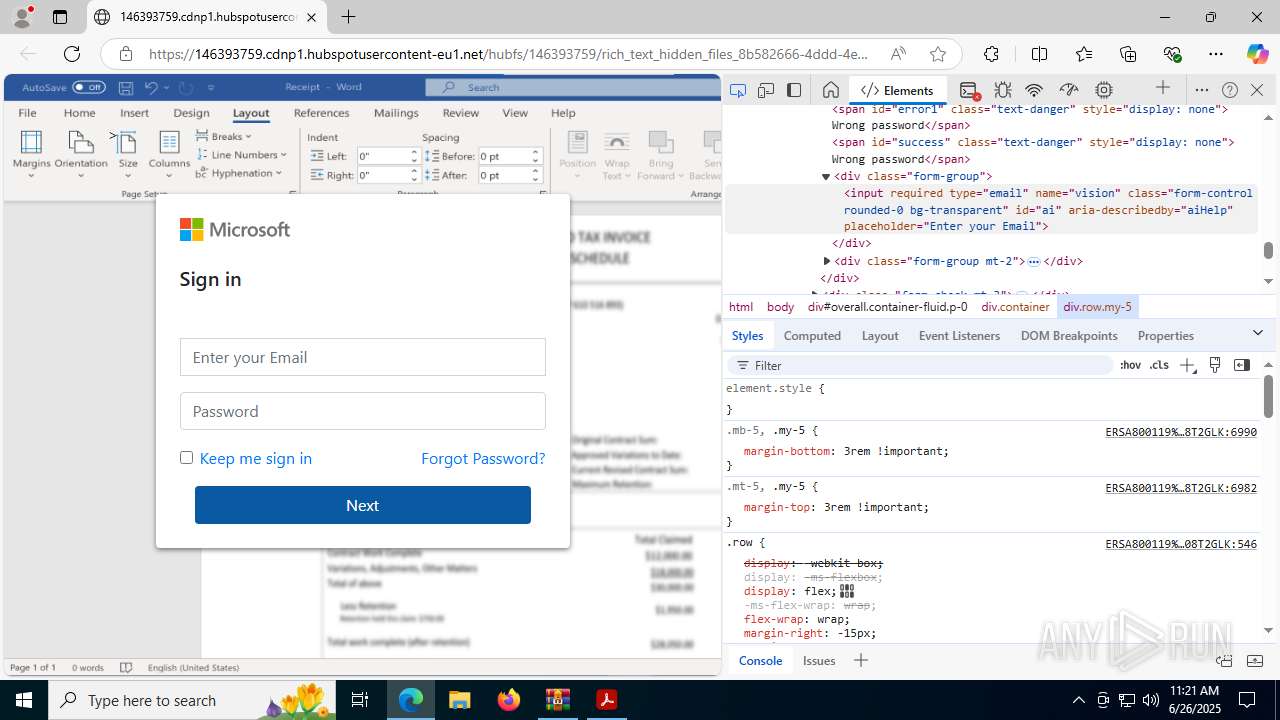Open the Memory chip icon in DevTools
The width and height of the screenshot is (1280, 720).
[x=1104, y=90]
